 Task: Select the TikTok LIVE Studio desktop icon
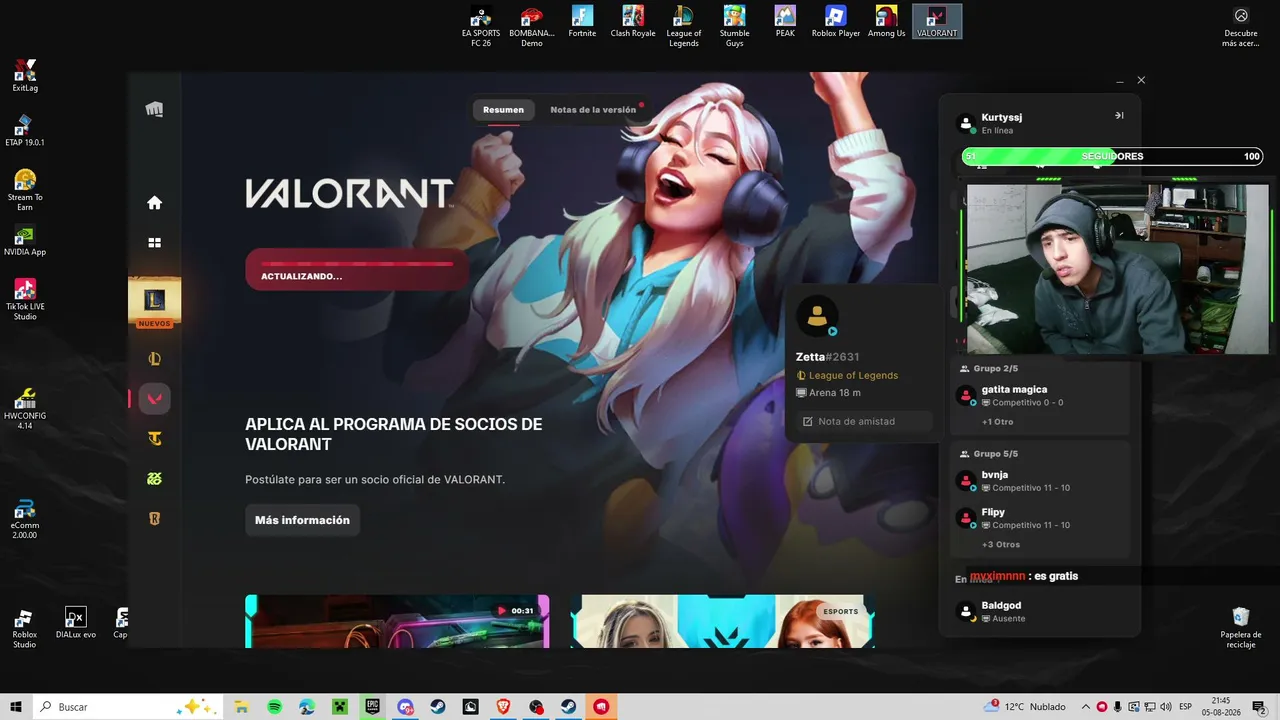click(x=25, y=300)
